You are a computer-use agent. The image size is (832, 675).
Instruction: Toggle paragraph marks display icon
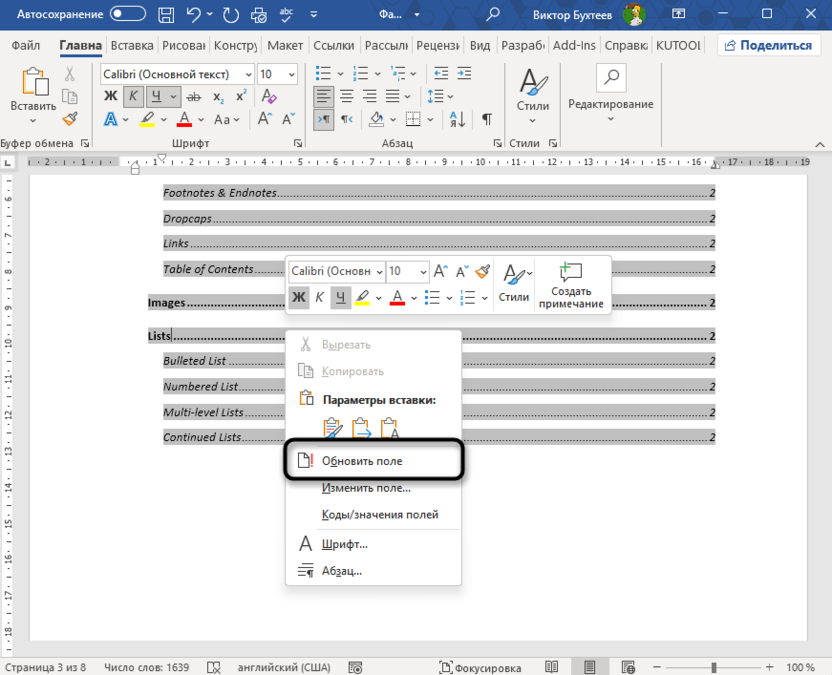coord(486,118)
